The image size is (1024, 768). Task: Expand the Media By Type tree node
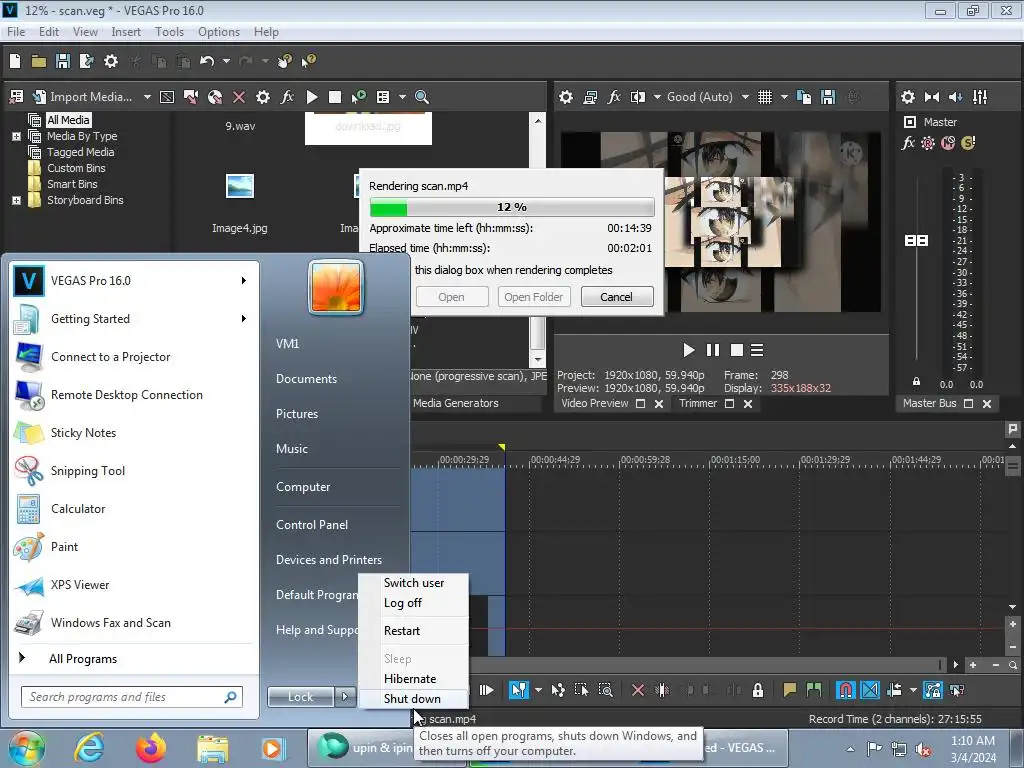[17, 136]
